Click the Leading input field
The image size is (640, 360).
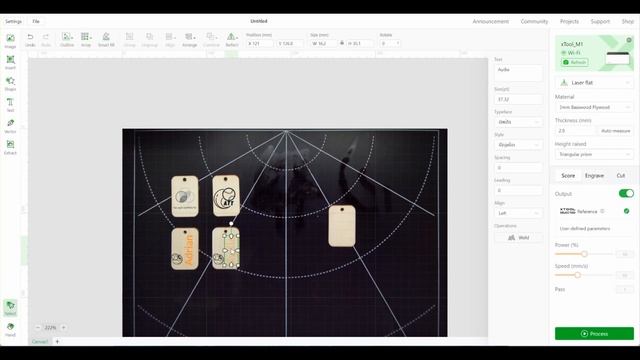point(518,190)
